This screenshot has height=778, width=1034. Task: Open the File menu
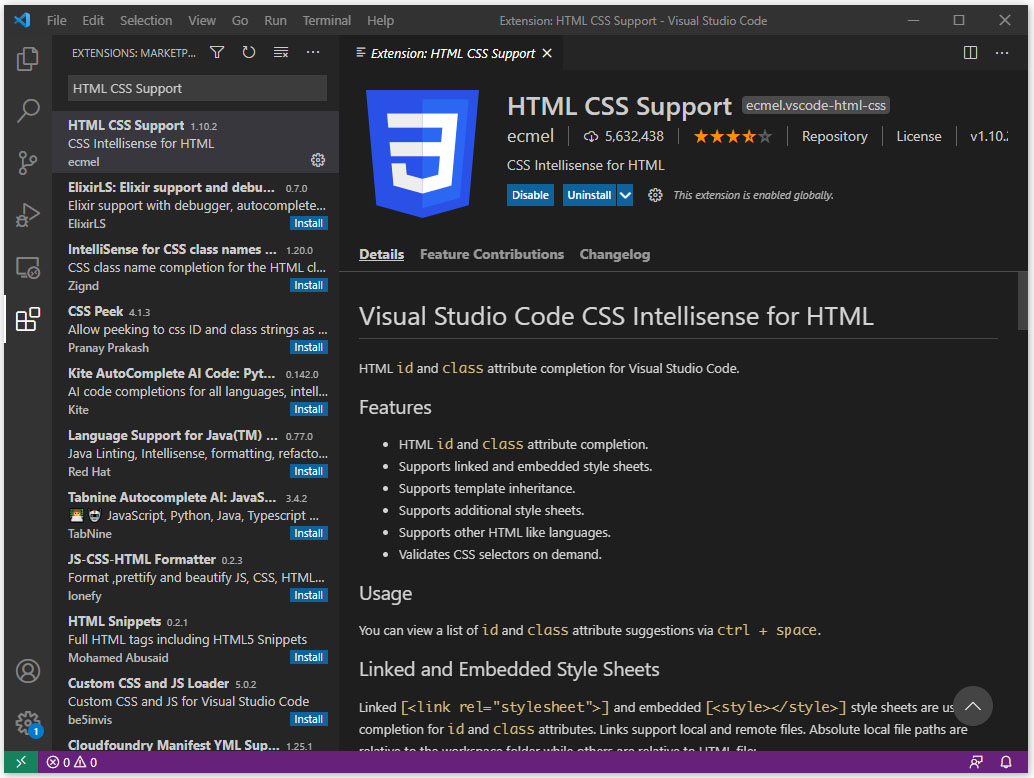point(56,20)
